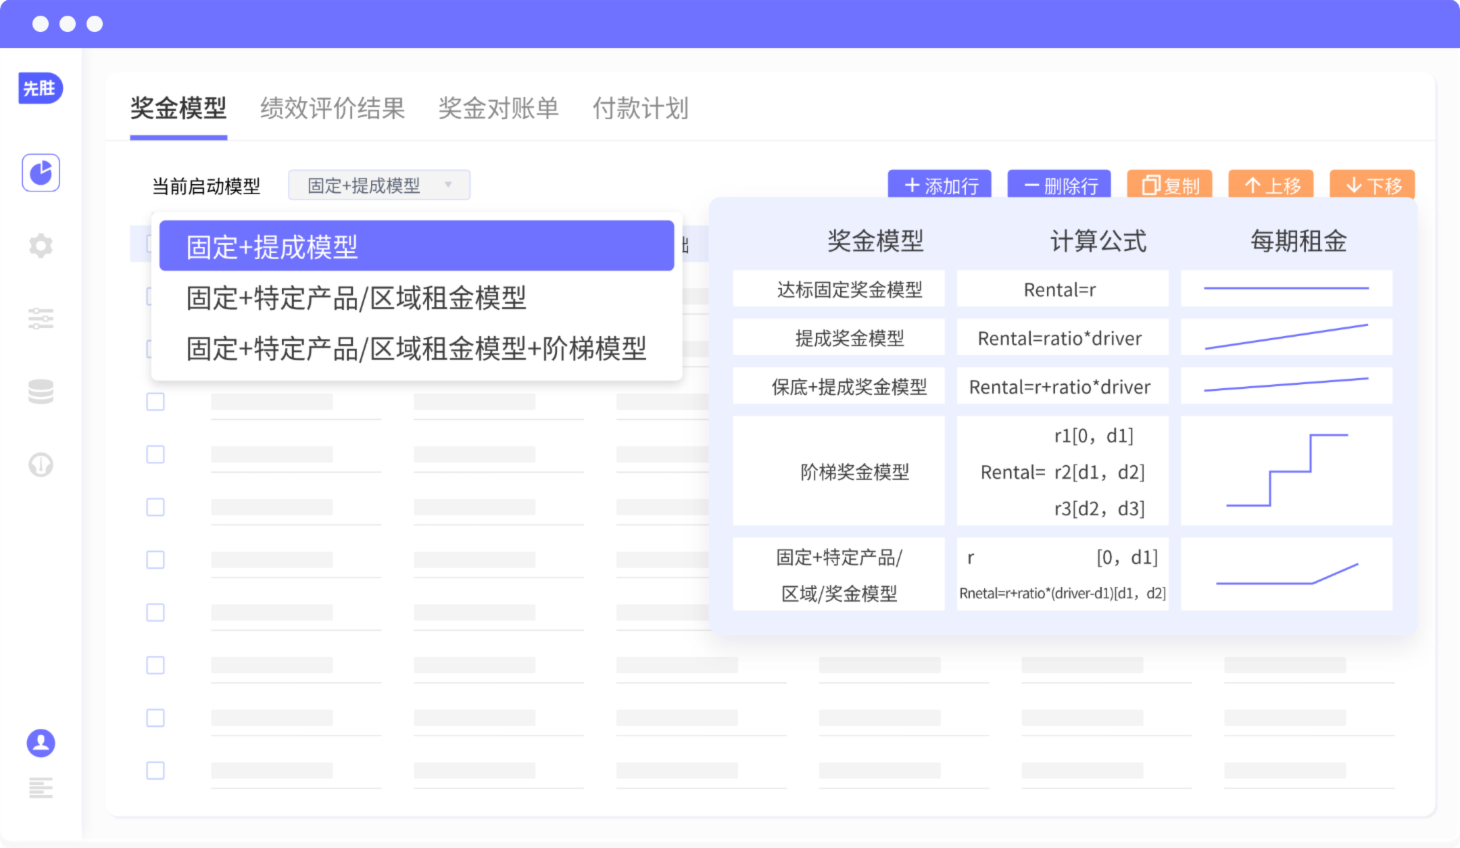Image resolution: width=1460 pixels, height=848 pixels.
Task: Check the first row checkbox below the dropdown list
Action: coord(155,402)
